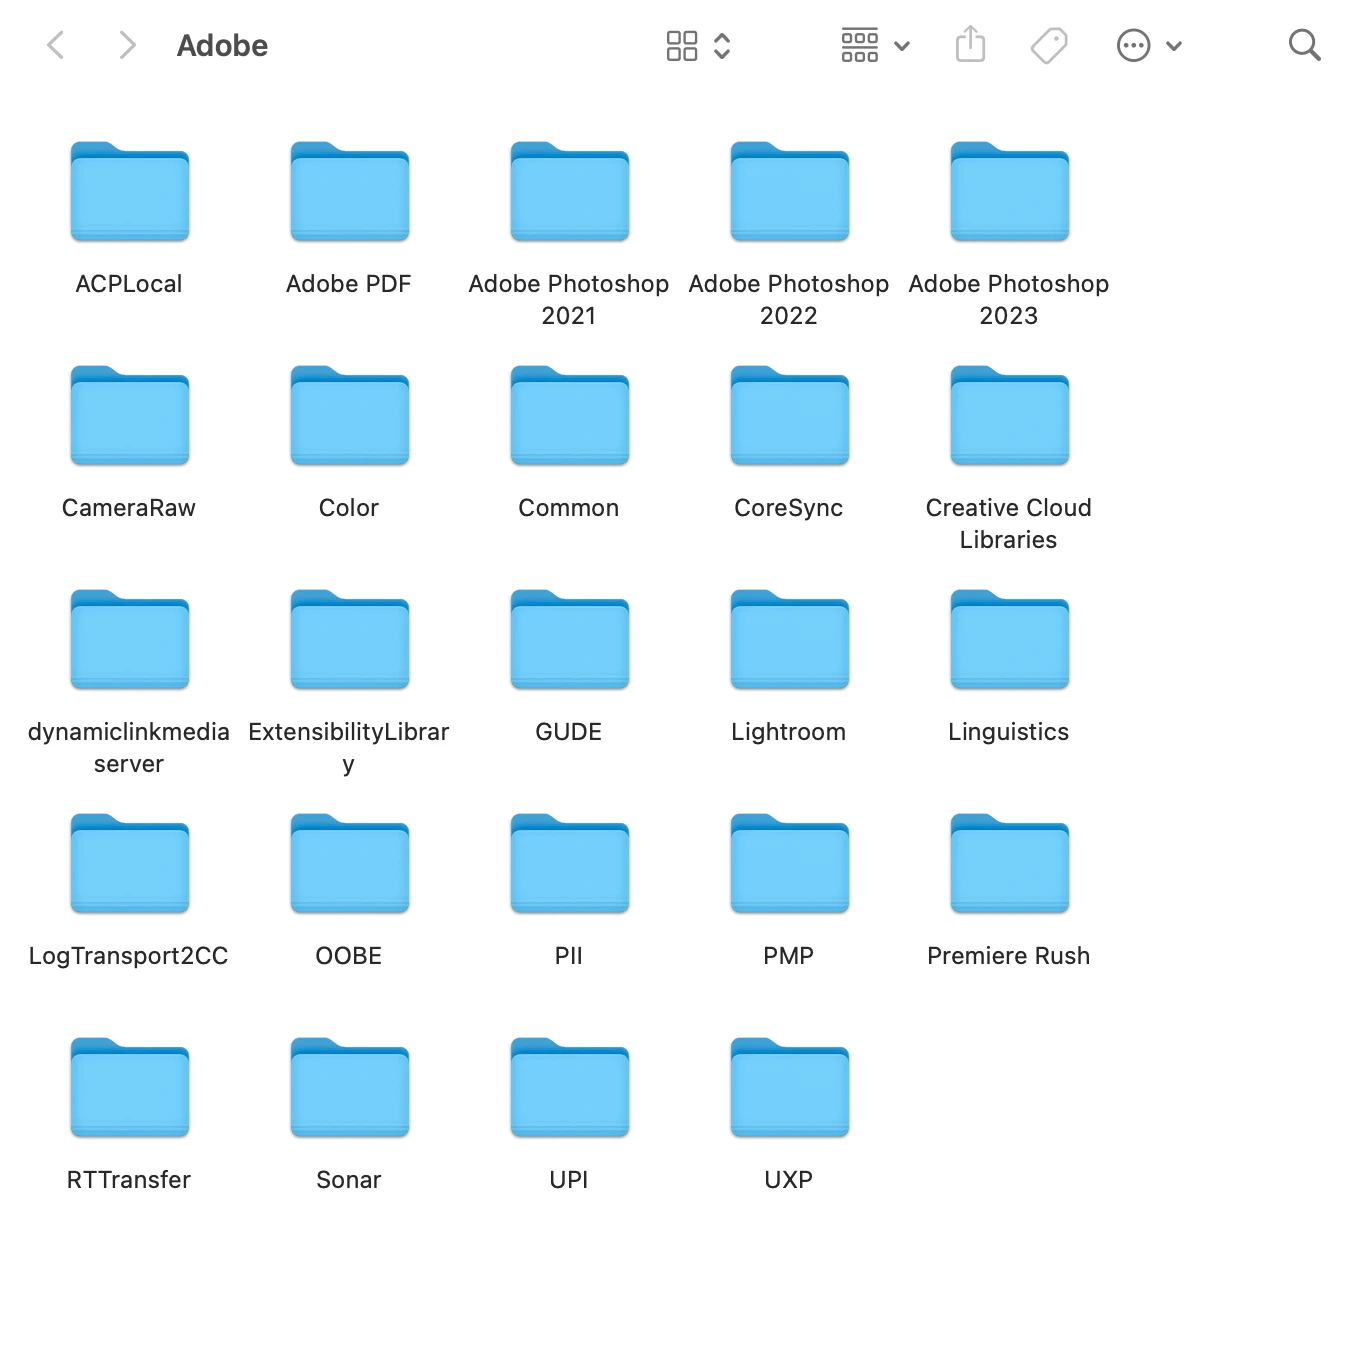Image resolution: width=1350 pixels, height=1364 pixels.
Task: Click the 'LogTransport2CC' name label
Action: [x=129, y=957]
